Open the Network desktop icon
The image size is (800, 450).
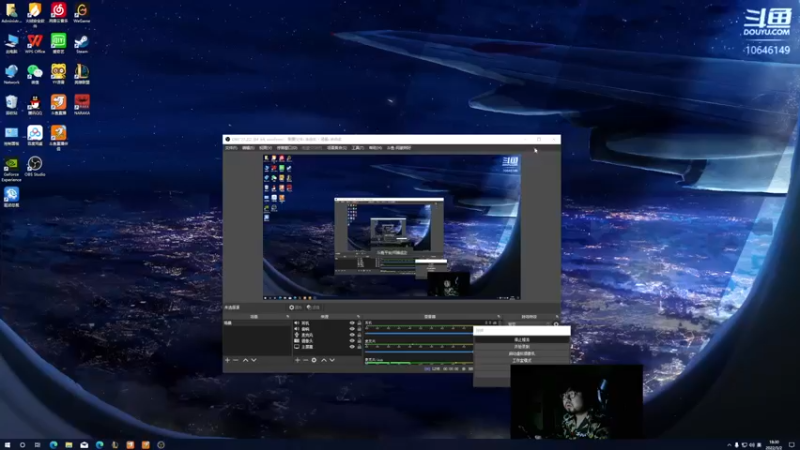11,74
